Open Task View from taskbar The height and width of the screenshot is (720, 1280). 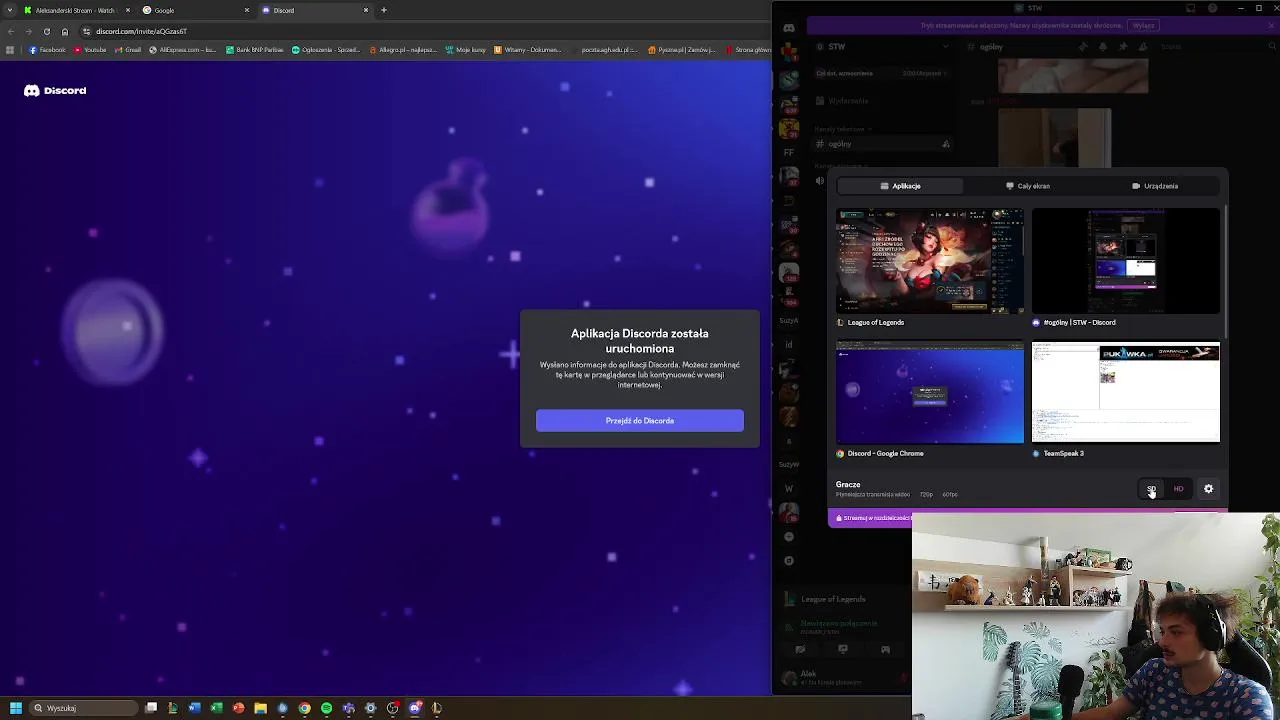pyautogui.click(x=151, y=708)
